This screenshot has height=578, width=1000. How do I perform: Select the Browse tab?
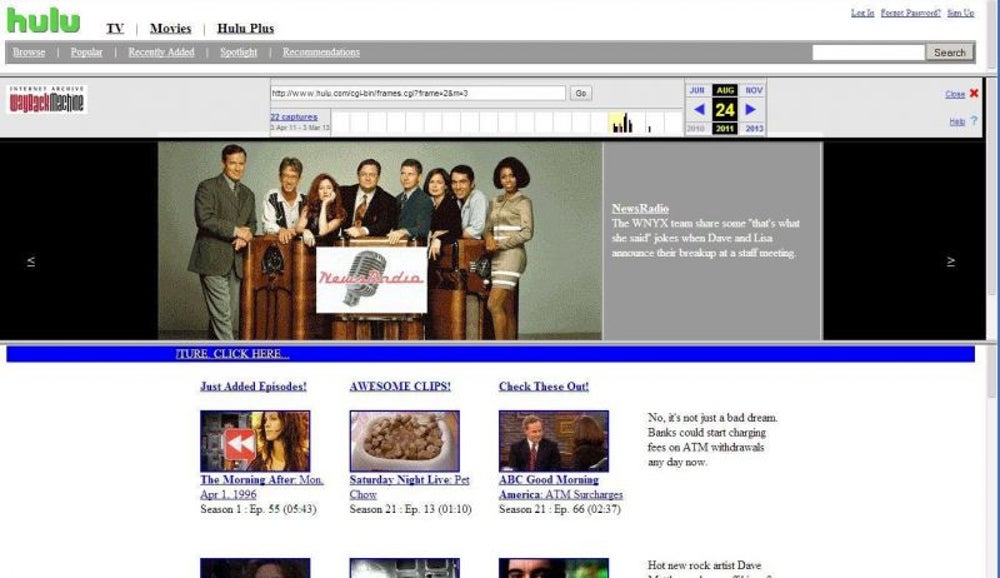tap(29, 52)
